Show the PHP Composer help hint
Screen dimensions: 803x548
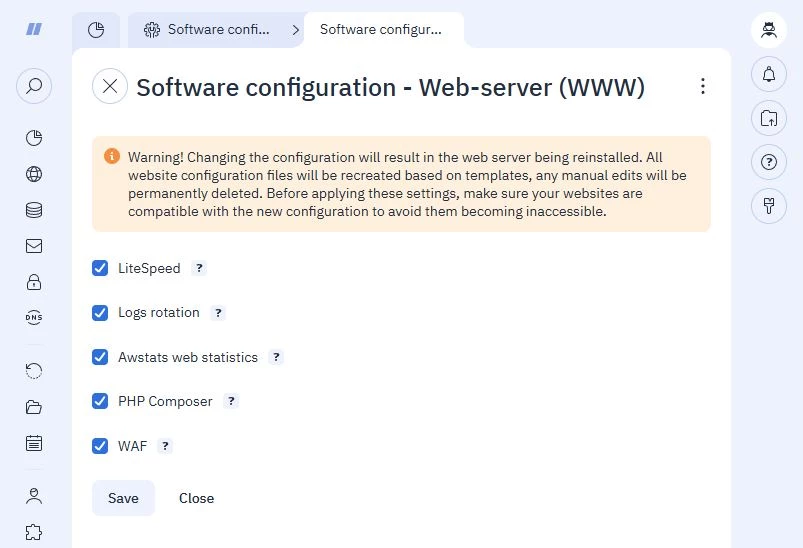tap(231, 401)
